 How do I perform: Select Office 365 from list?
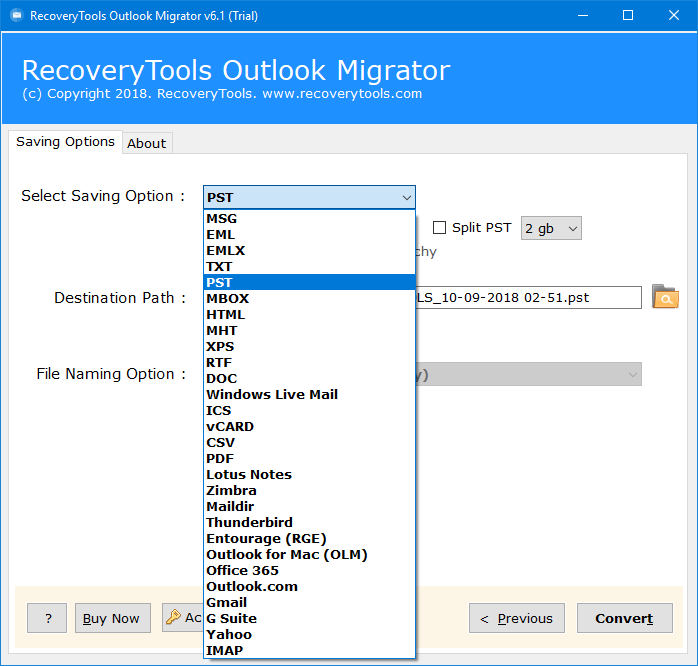coord(309,571)
